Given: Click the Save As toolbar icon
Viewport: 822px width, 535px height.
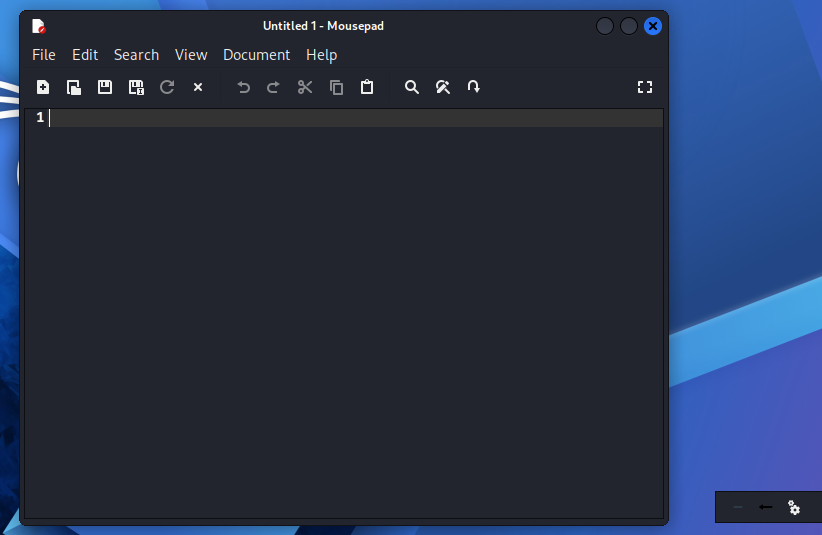Looking at the screenshot, I should pyautogui.click(x=136, y=87).
